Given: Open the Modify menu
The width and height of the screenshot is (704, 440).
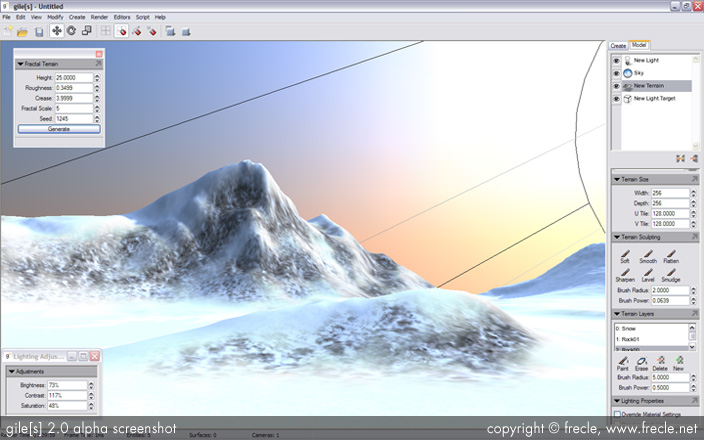Looking at the screenshot, I should point(55,17).
